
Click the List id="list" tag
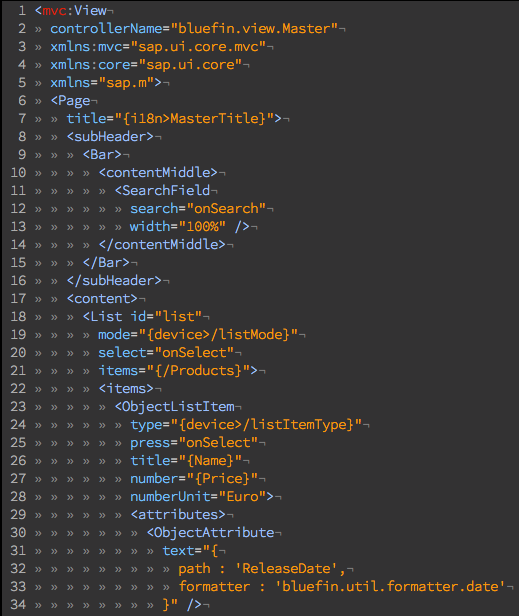point(142,317)
